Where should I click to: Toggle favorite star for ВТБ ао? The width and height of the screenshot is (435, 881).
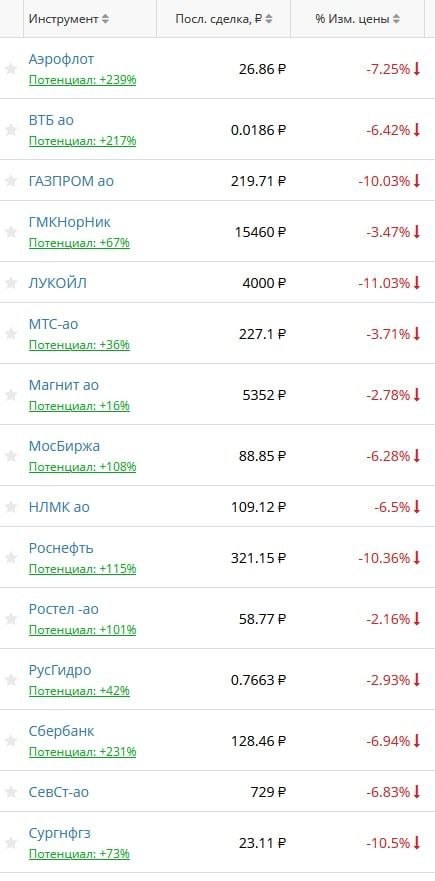[x=11, y=130]
